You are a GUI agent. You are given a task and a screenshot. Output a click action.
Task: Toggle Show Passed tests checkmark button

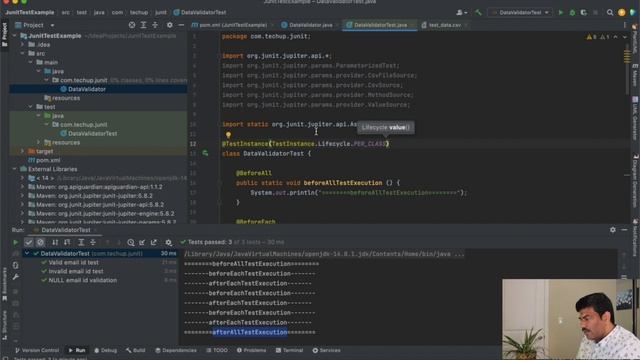tap(29, 242)
